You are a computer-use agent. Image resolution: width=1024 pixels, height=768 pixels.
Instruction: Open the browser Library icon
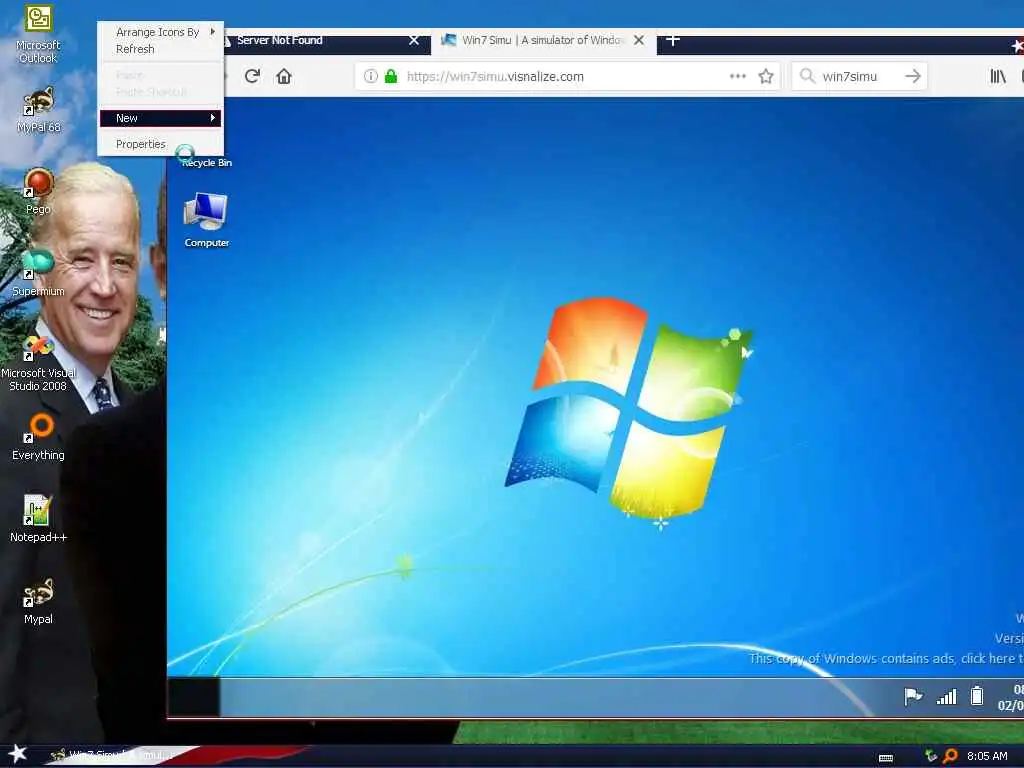tap(998, 76)
